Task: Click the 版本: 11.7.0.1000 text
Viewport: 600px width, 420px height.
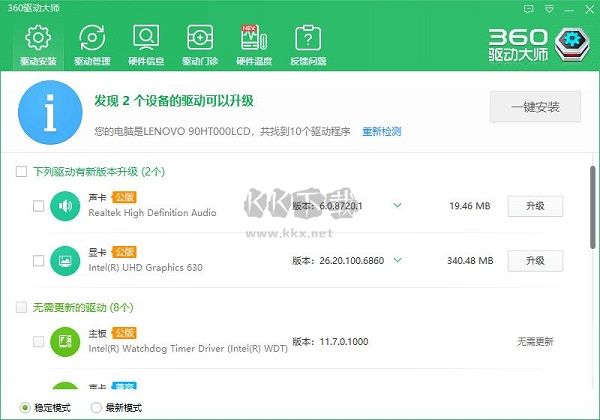Action: (x=330, y=342)
